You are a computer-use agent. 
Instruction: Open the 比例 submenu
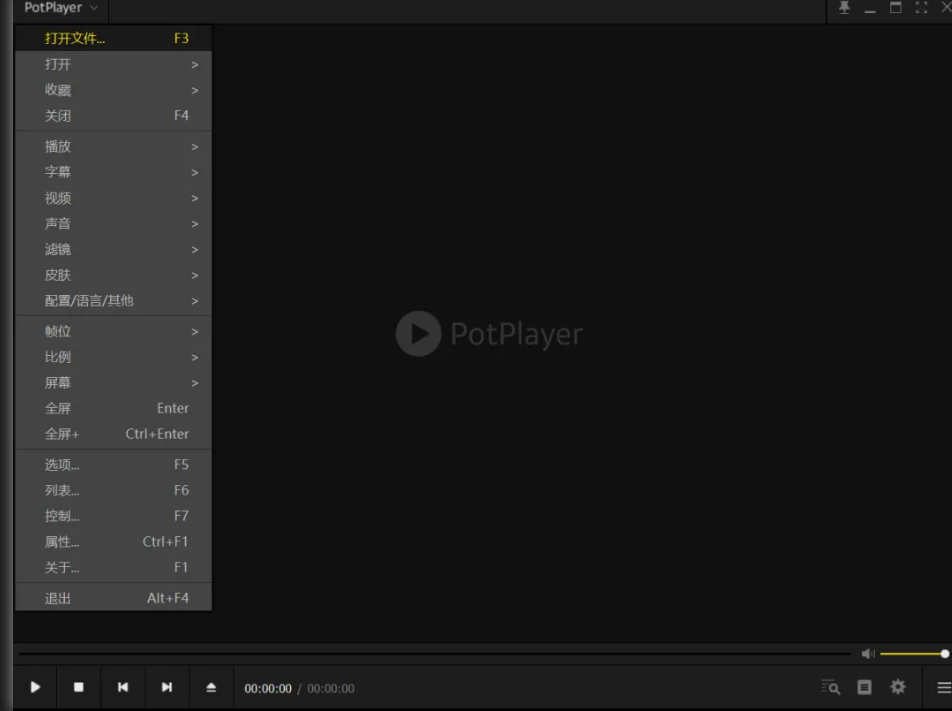(114, 357)
